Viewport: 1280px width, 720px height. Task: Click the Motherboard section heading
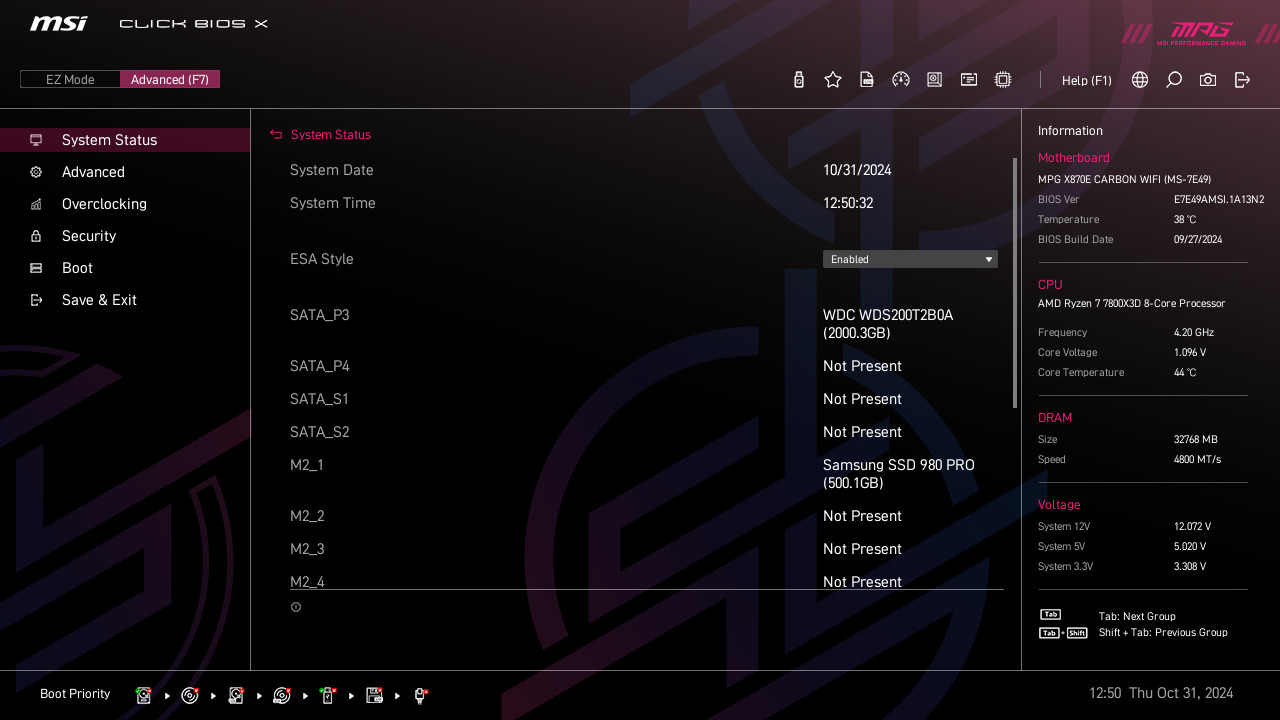(x=1074, y=158)
